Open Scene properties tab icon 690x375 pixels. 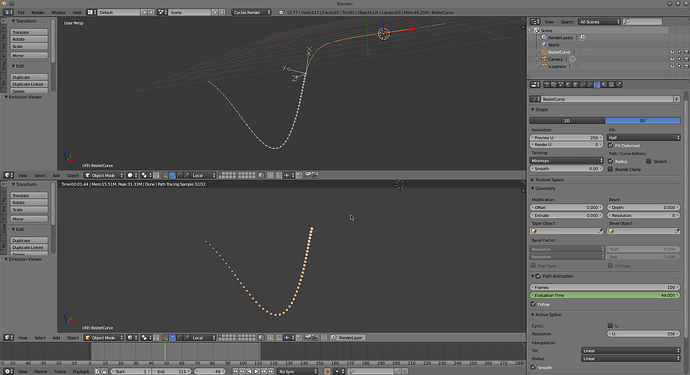coord(561,85)
